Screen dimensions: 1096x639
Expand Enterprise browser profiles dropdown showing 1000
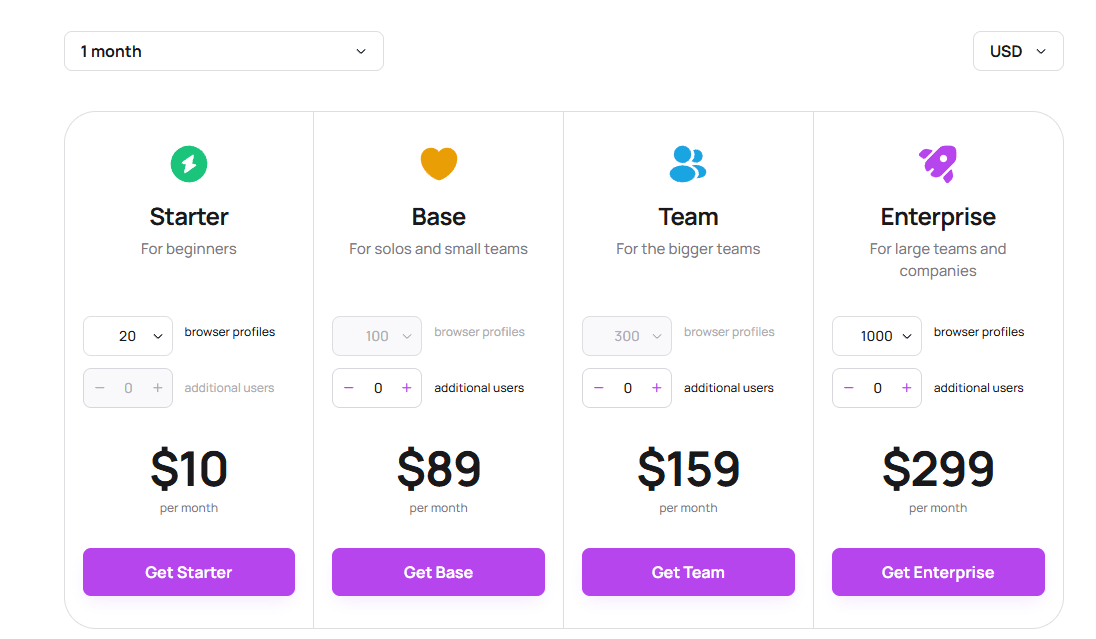pyautogui.click(x=877, y=336)
